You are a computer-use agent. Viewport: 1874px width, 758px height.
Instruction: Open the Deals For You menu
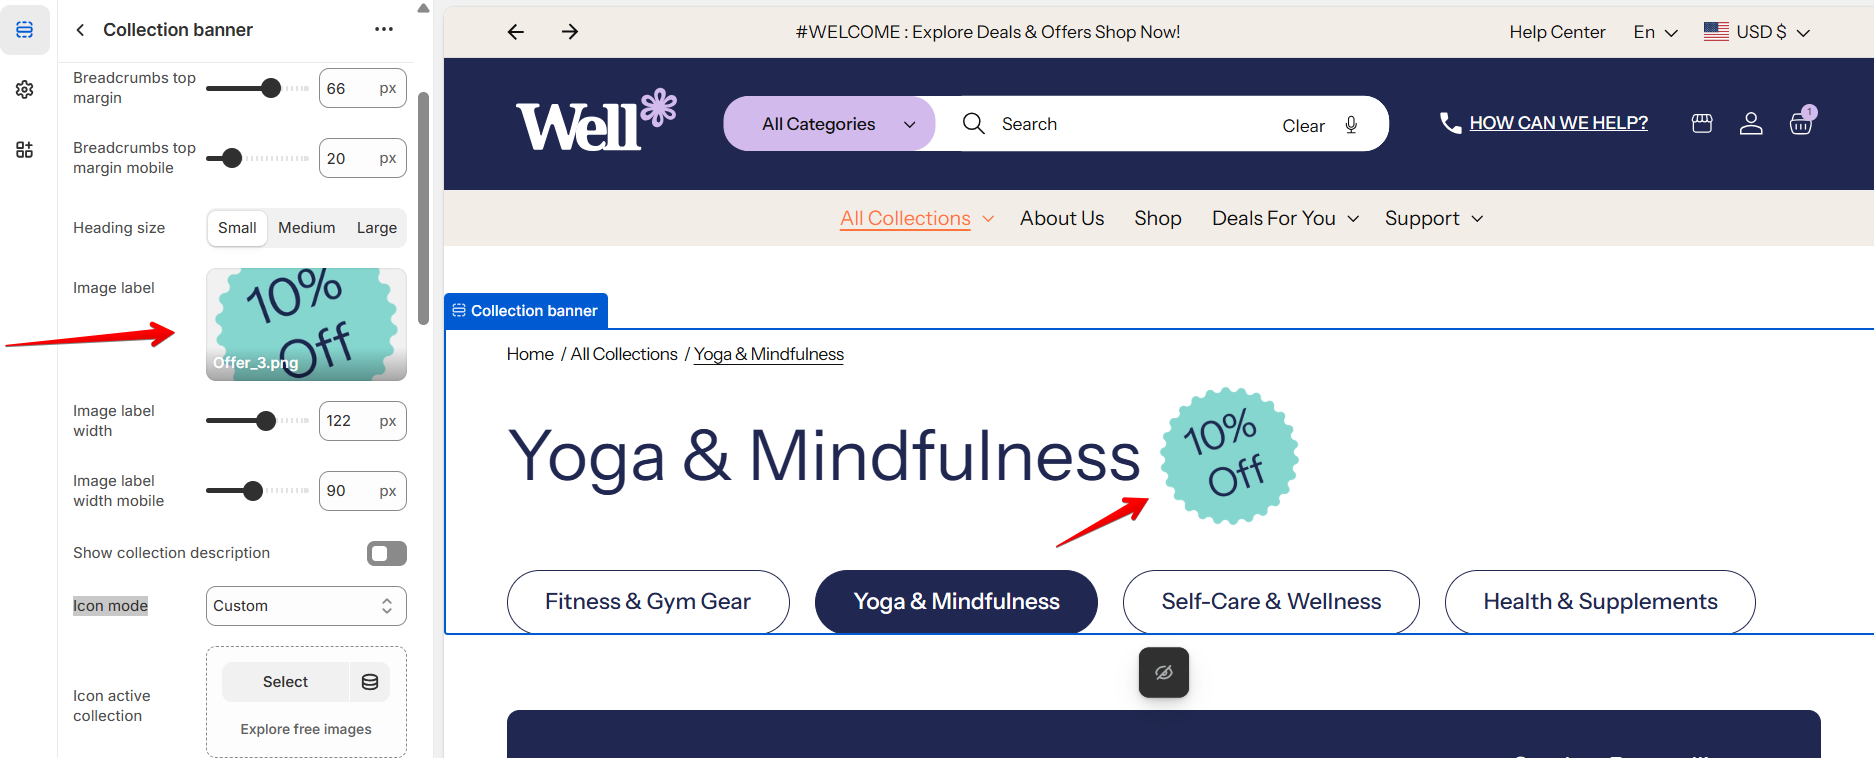pos(1285,218)
